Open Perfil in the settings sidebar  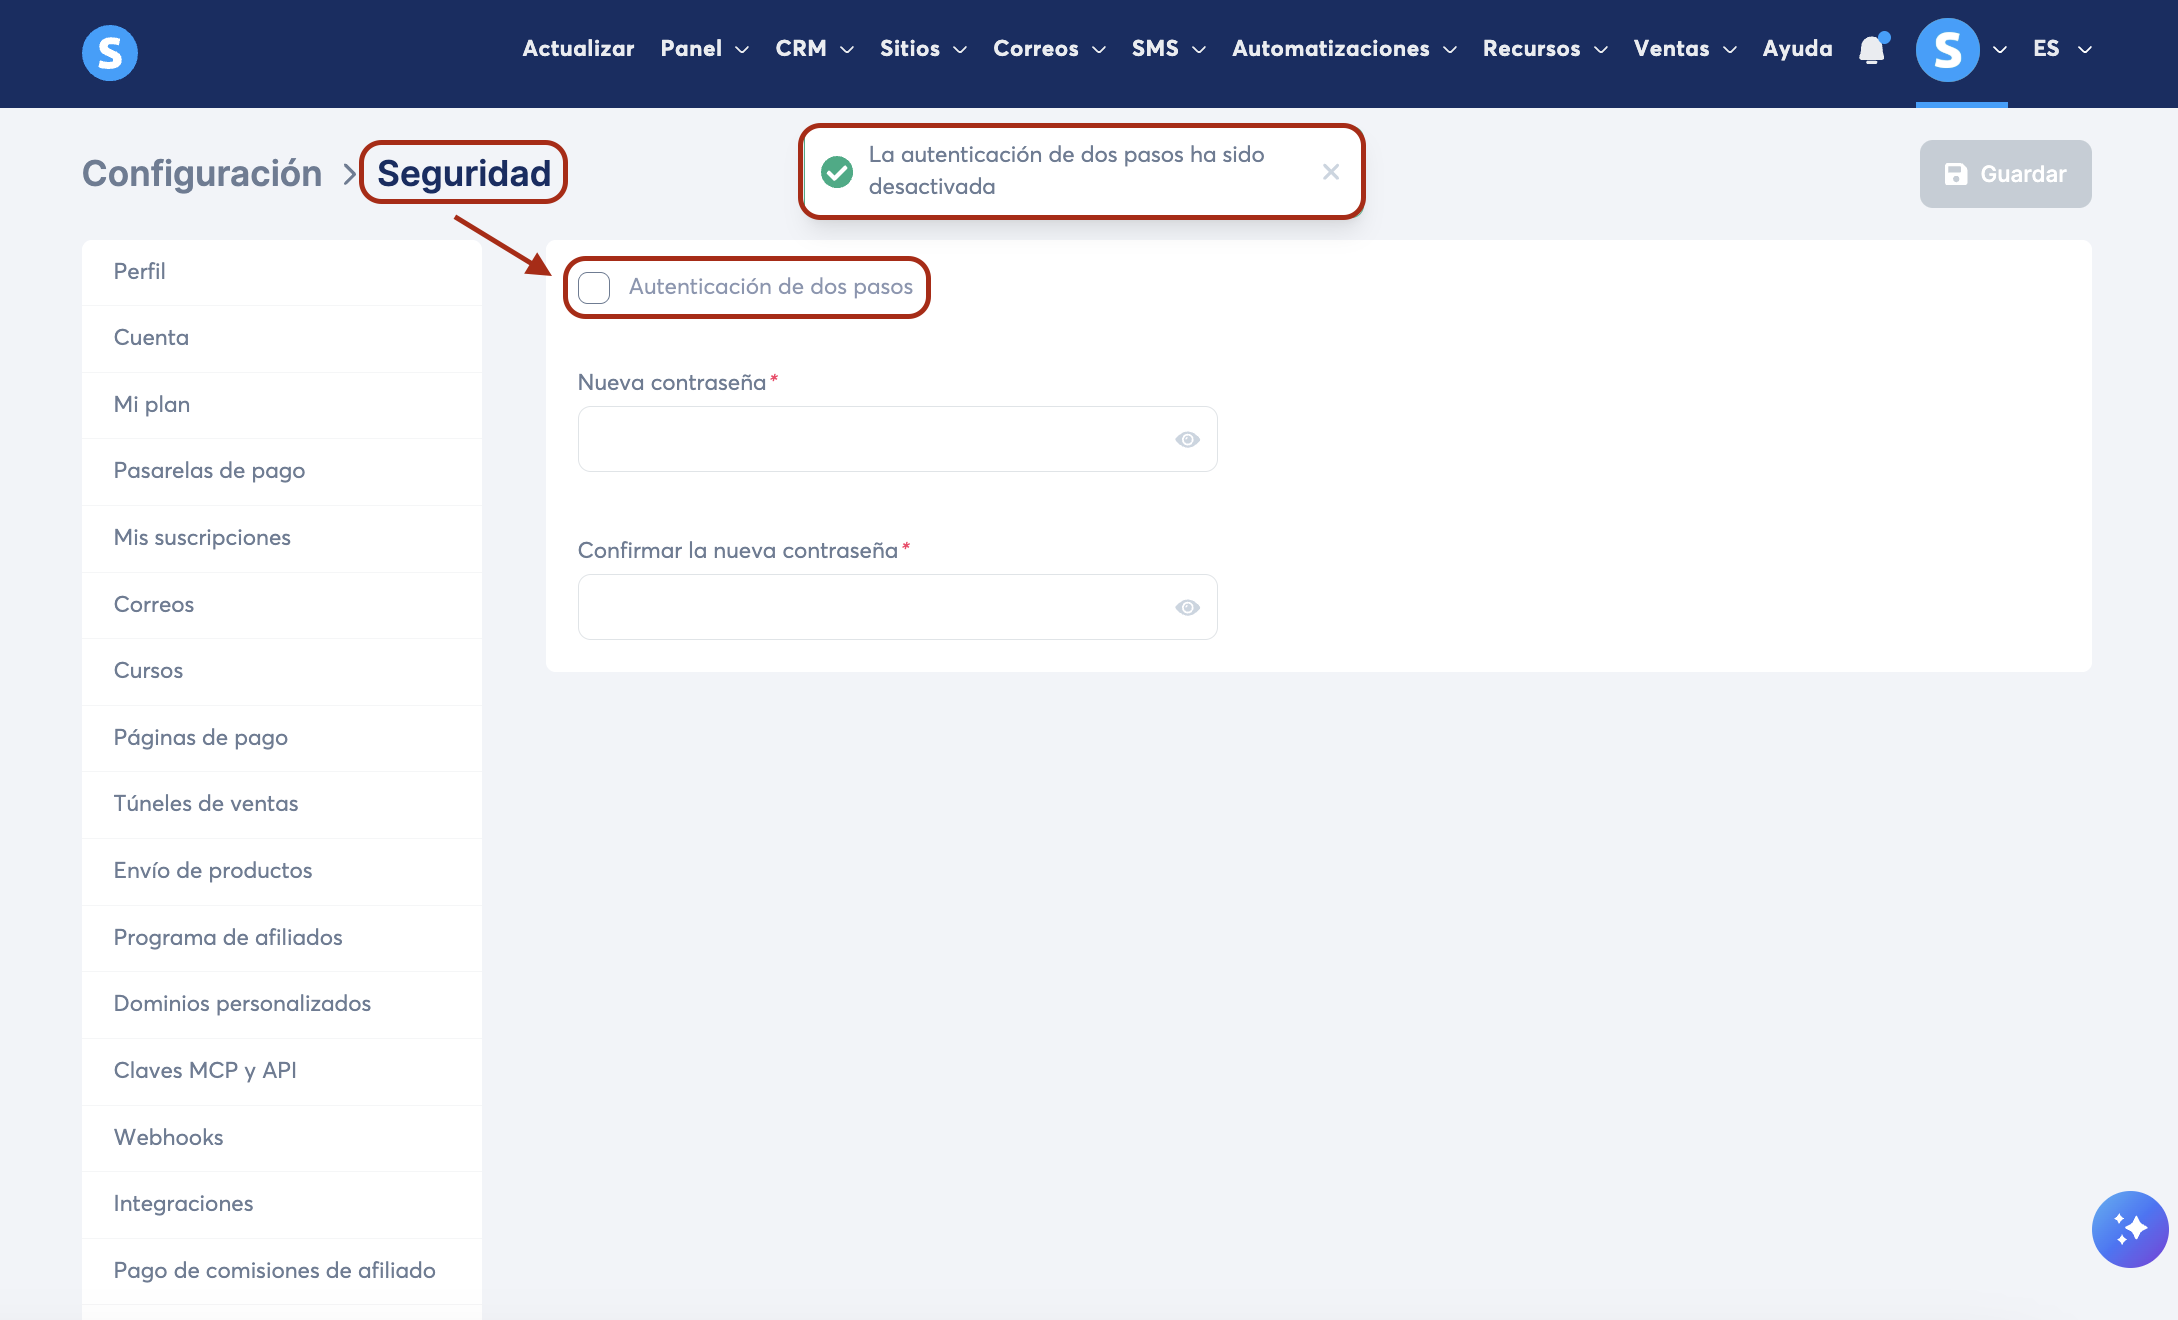(282, 272)
